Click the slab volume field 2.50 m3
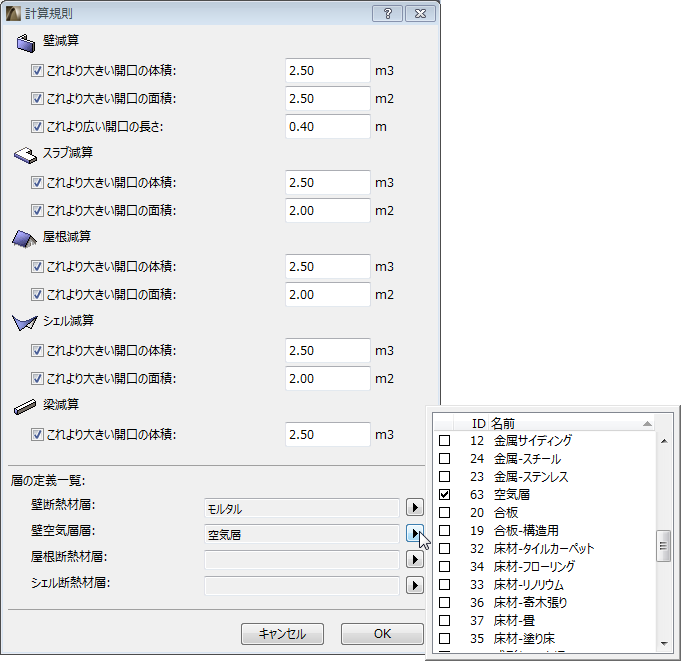 [328, 182]
